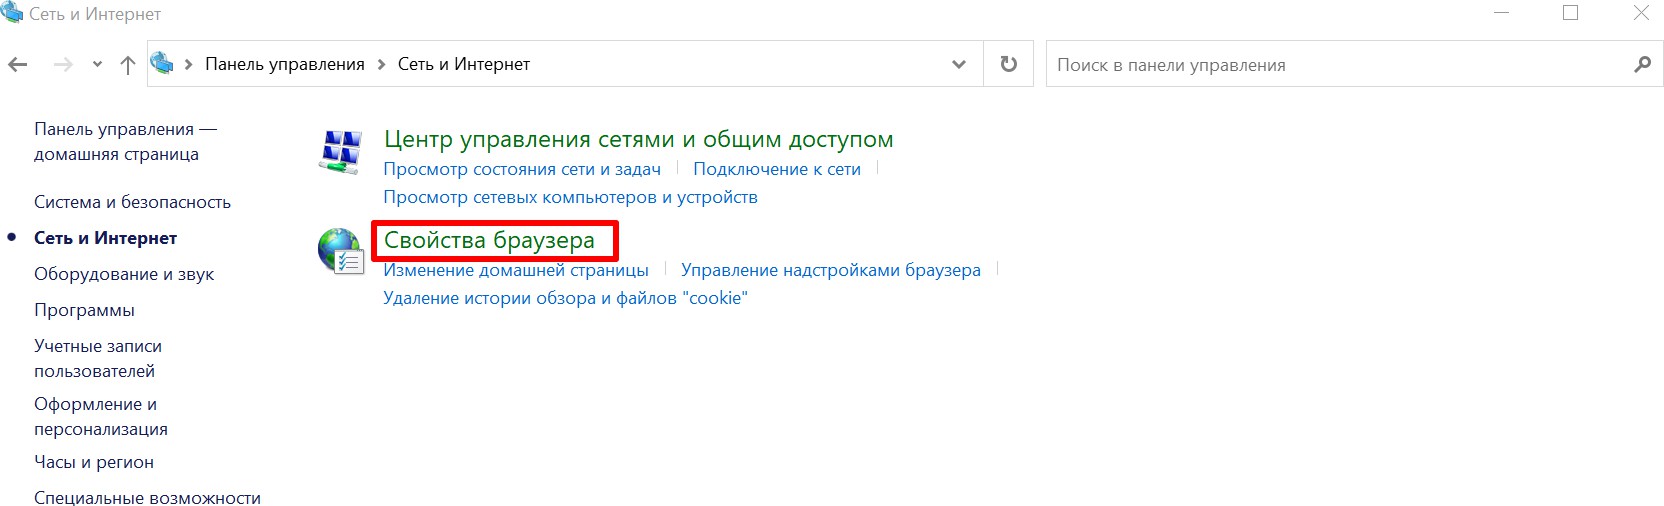Click the Browser Properties globe icon
The width and height of the screenshot is (1664, 506).
pyautogui.click(x=340, y=252)
